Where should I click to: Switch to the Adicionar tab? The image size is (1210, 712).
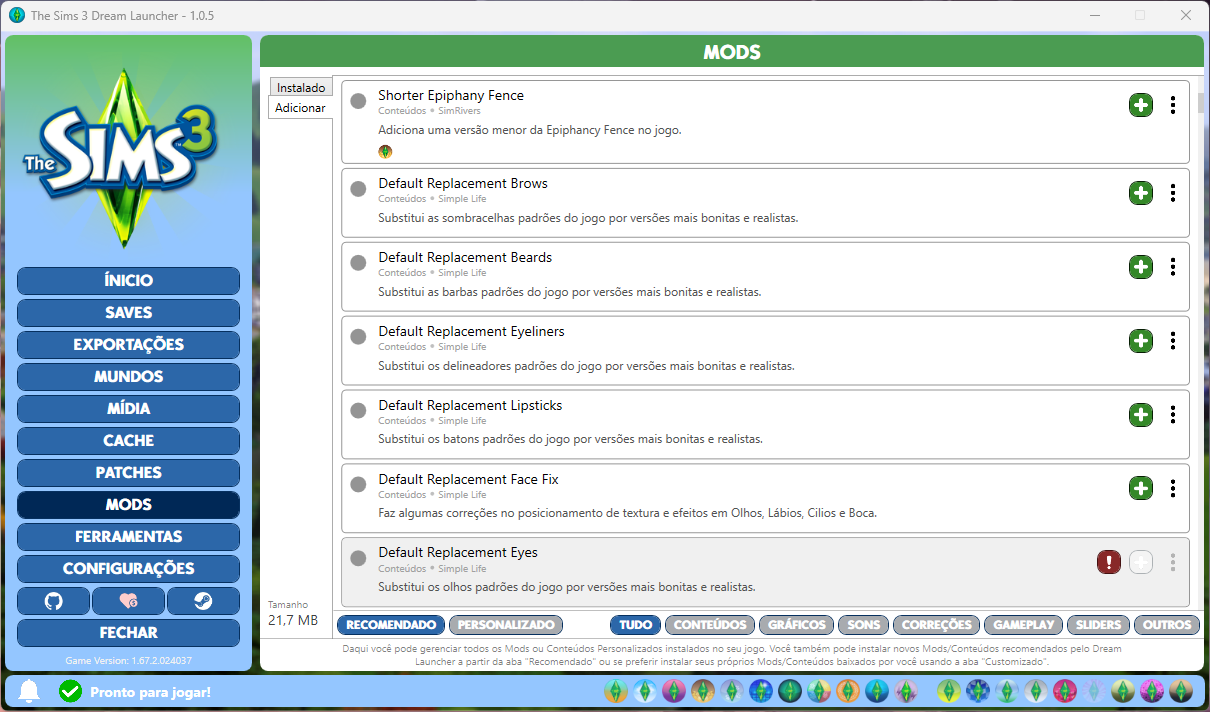click(300, 108)
